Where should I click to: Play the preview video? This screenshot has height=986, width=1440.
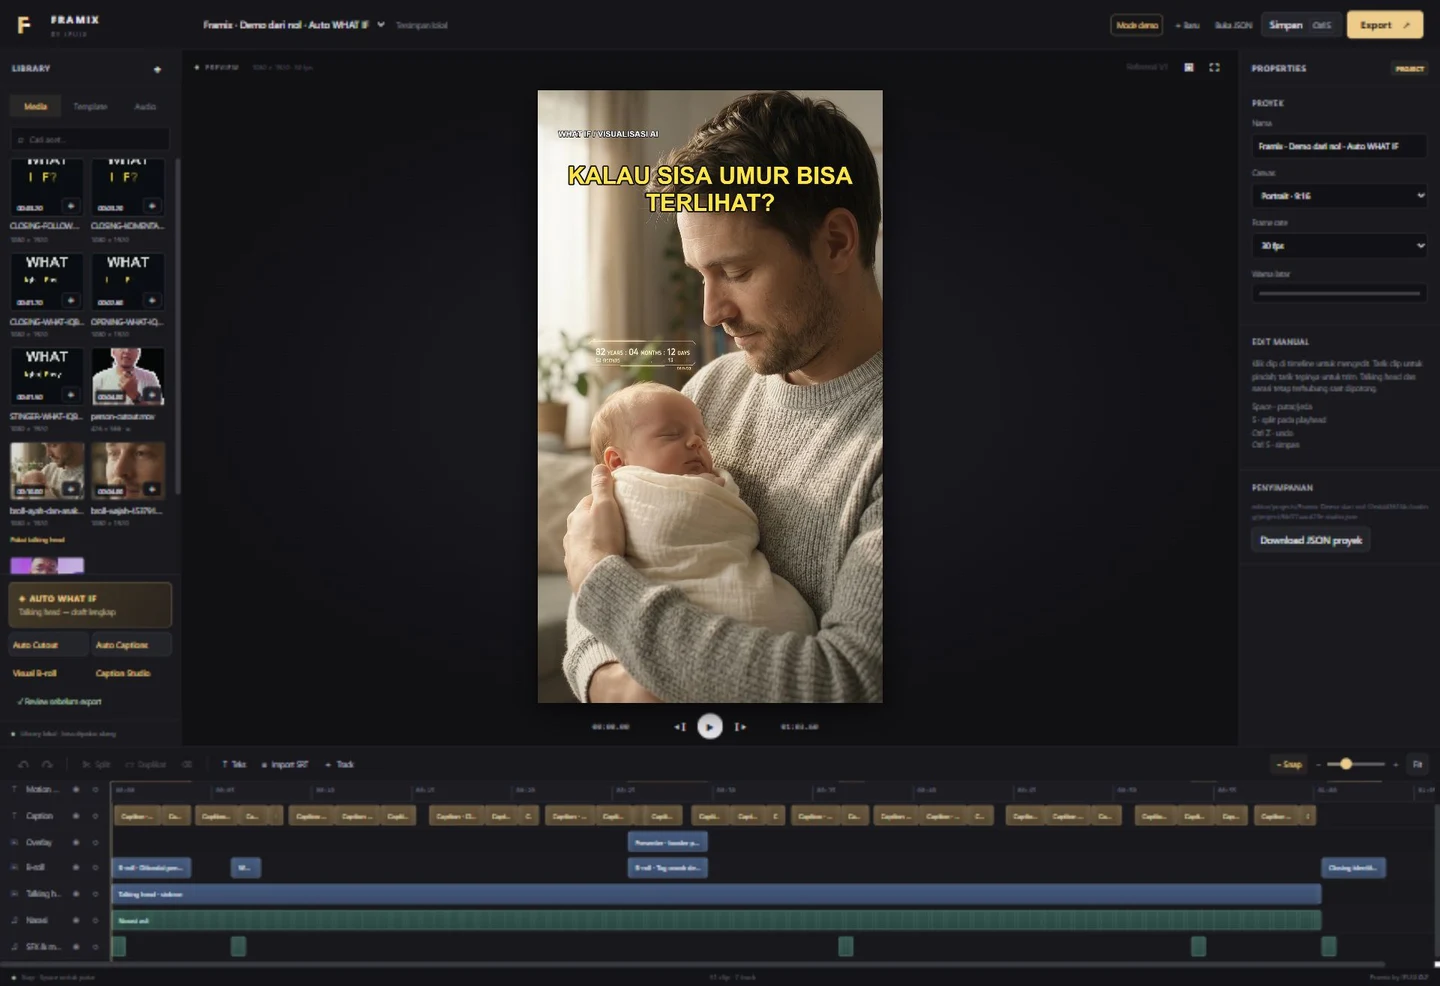pos(710,727)
